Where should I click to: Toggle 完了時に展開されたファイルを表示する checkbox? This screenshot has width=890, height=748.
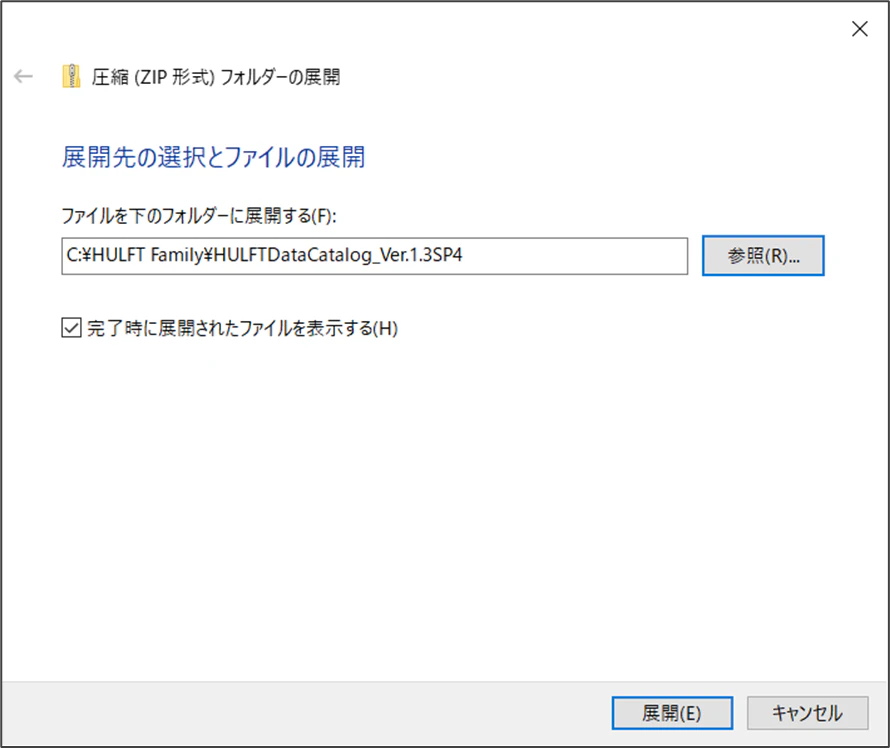pyautogui.click(x=72, y=327)
